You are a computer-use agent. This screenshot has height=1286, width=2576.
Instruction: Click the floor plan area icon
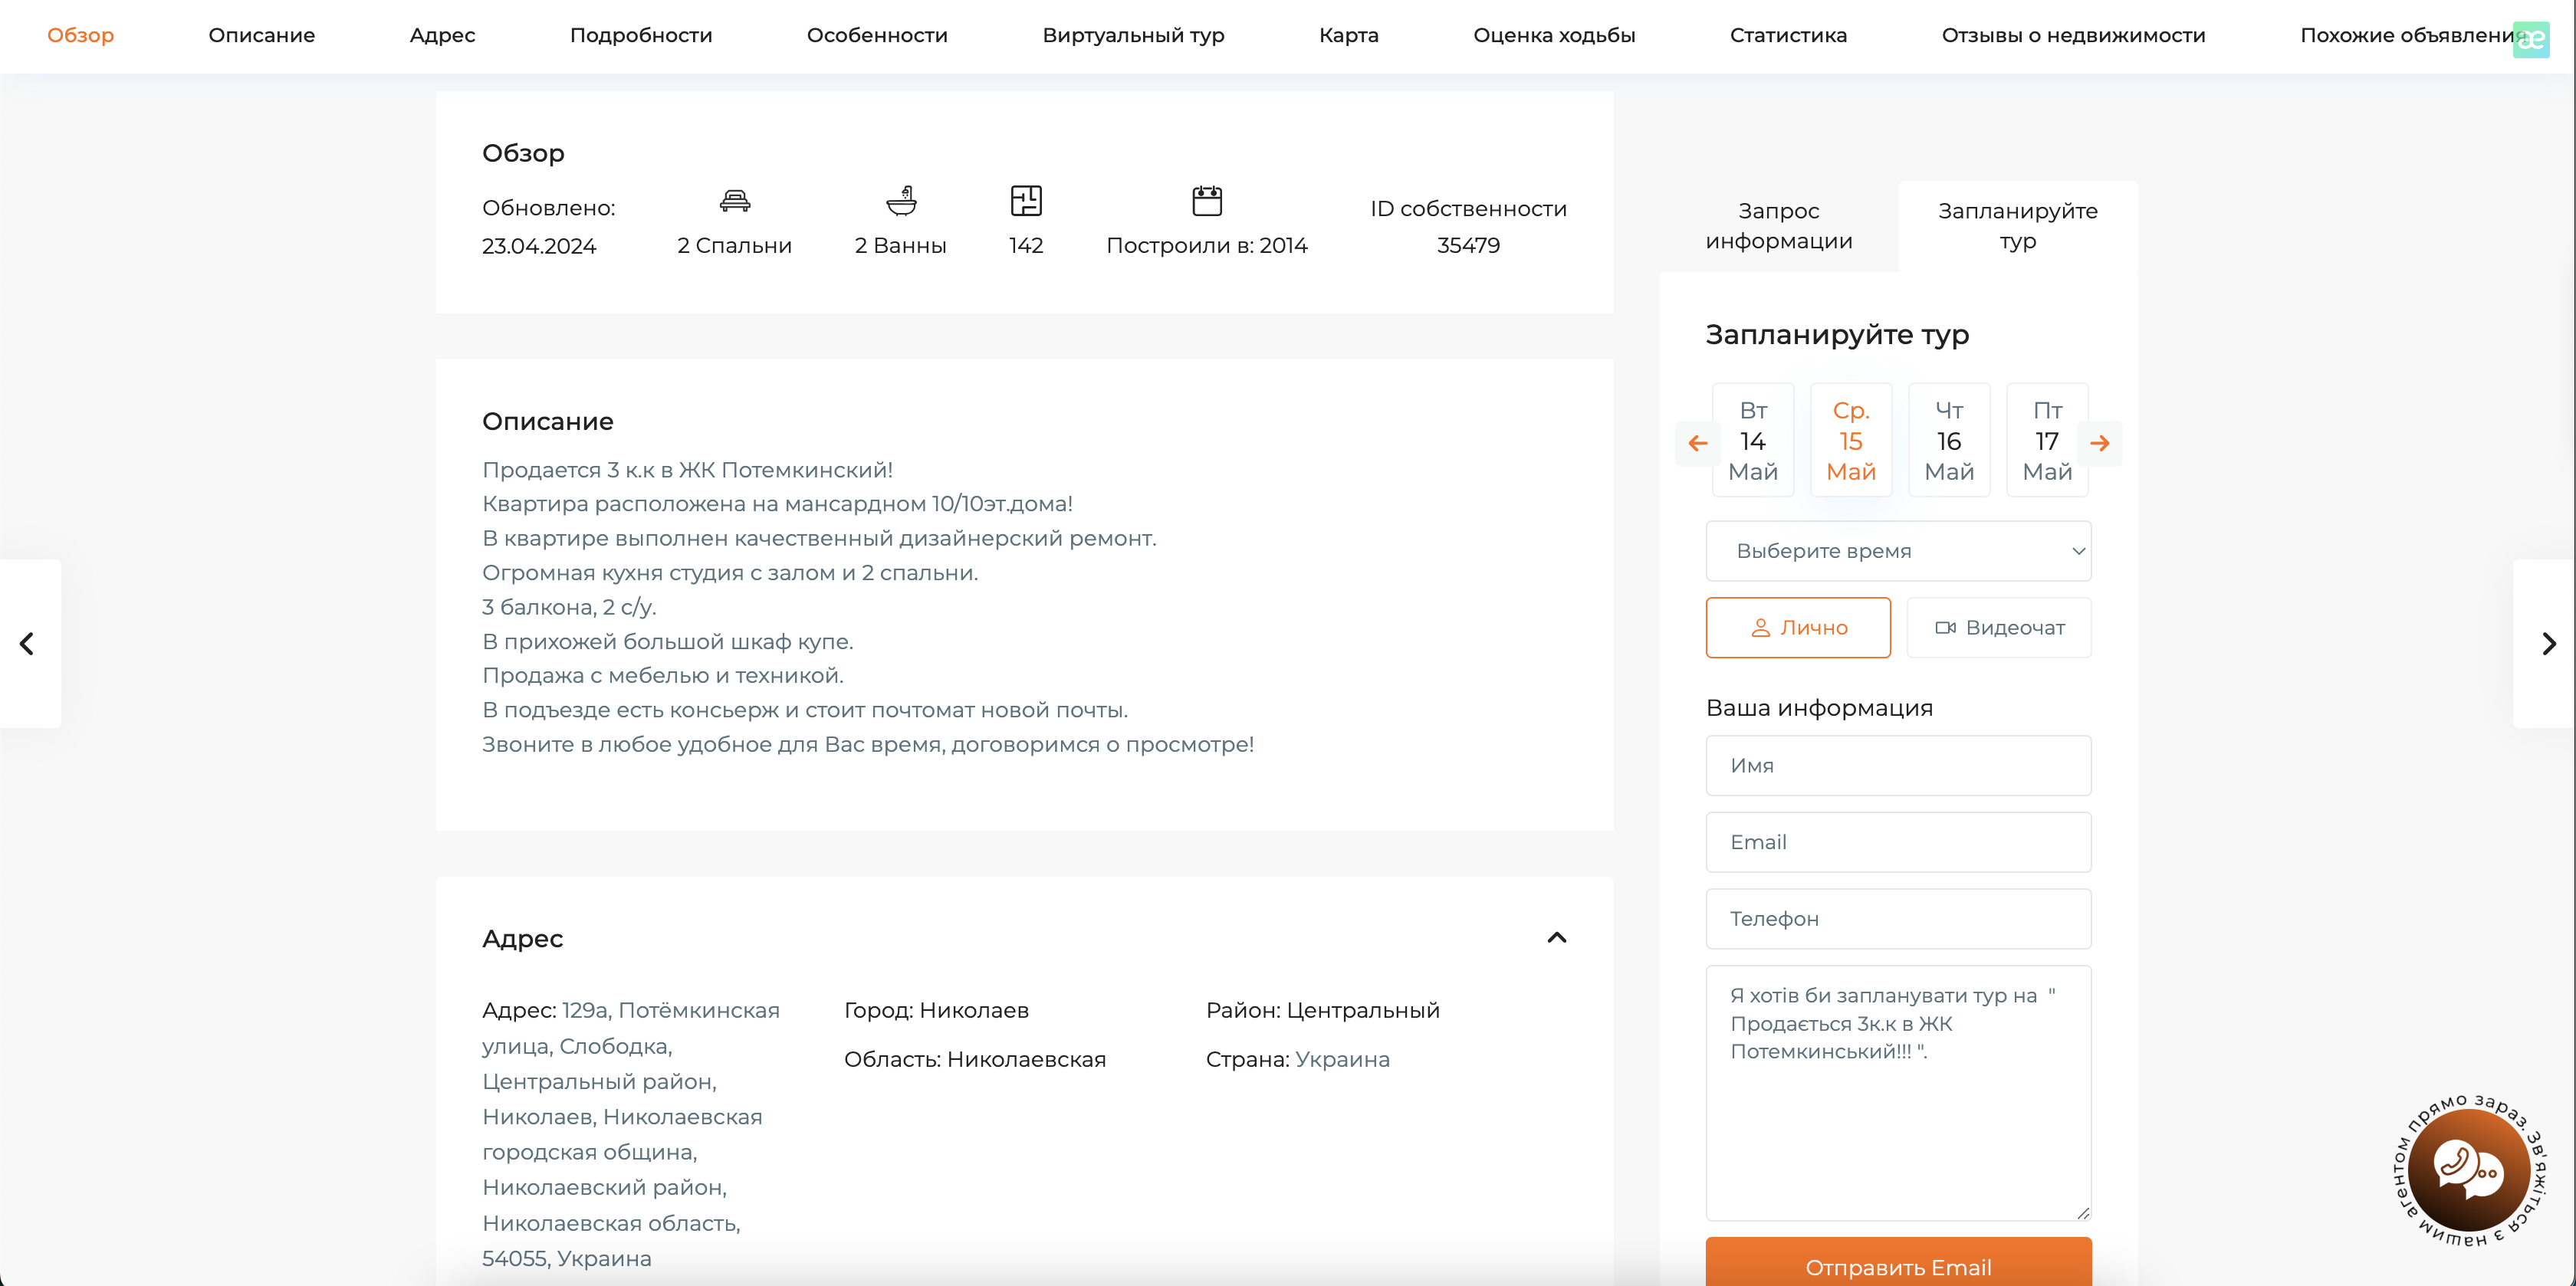(1026, 201)
